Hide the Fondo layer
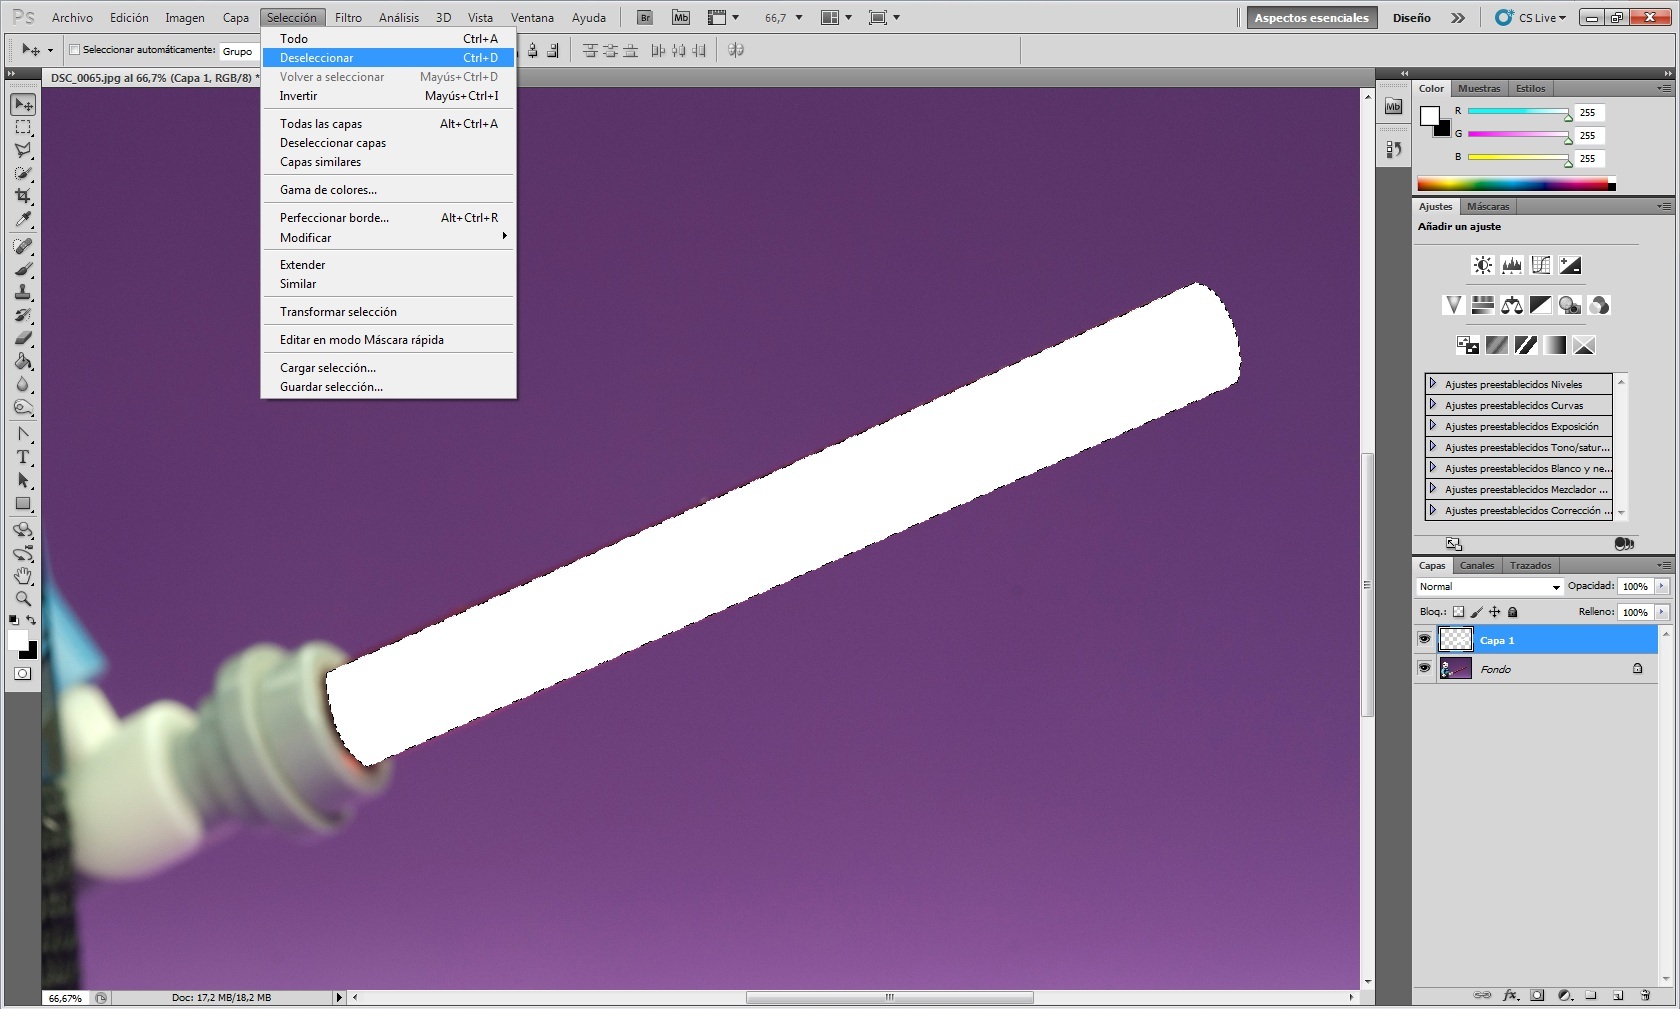 [1424, 669]
